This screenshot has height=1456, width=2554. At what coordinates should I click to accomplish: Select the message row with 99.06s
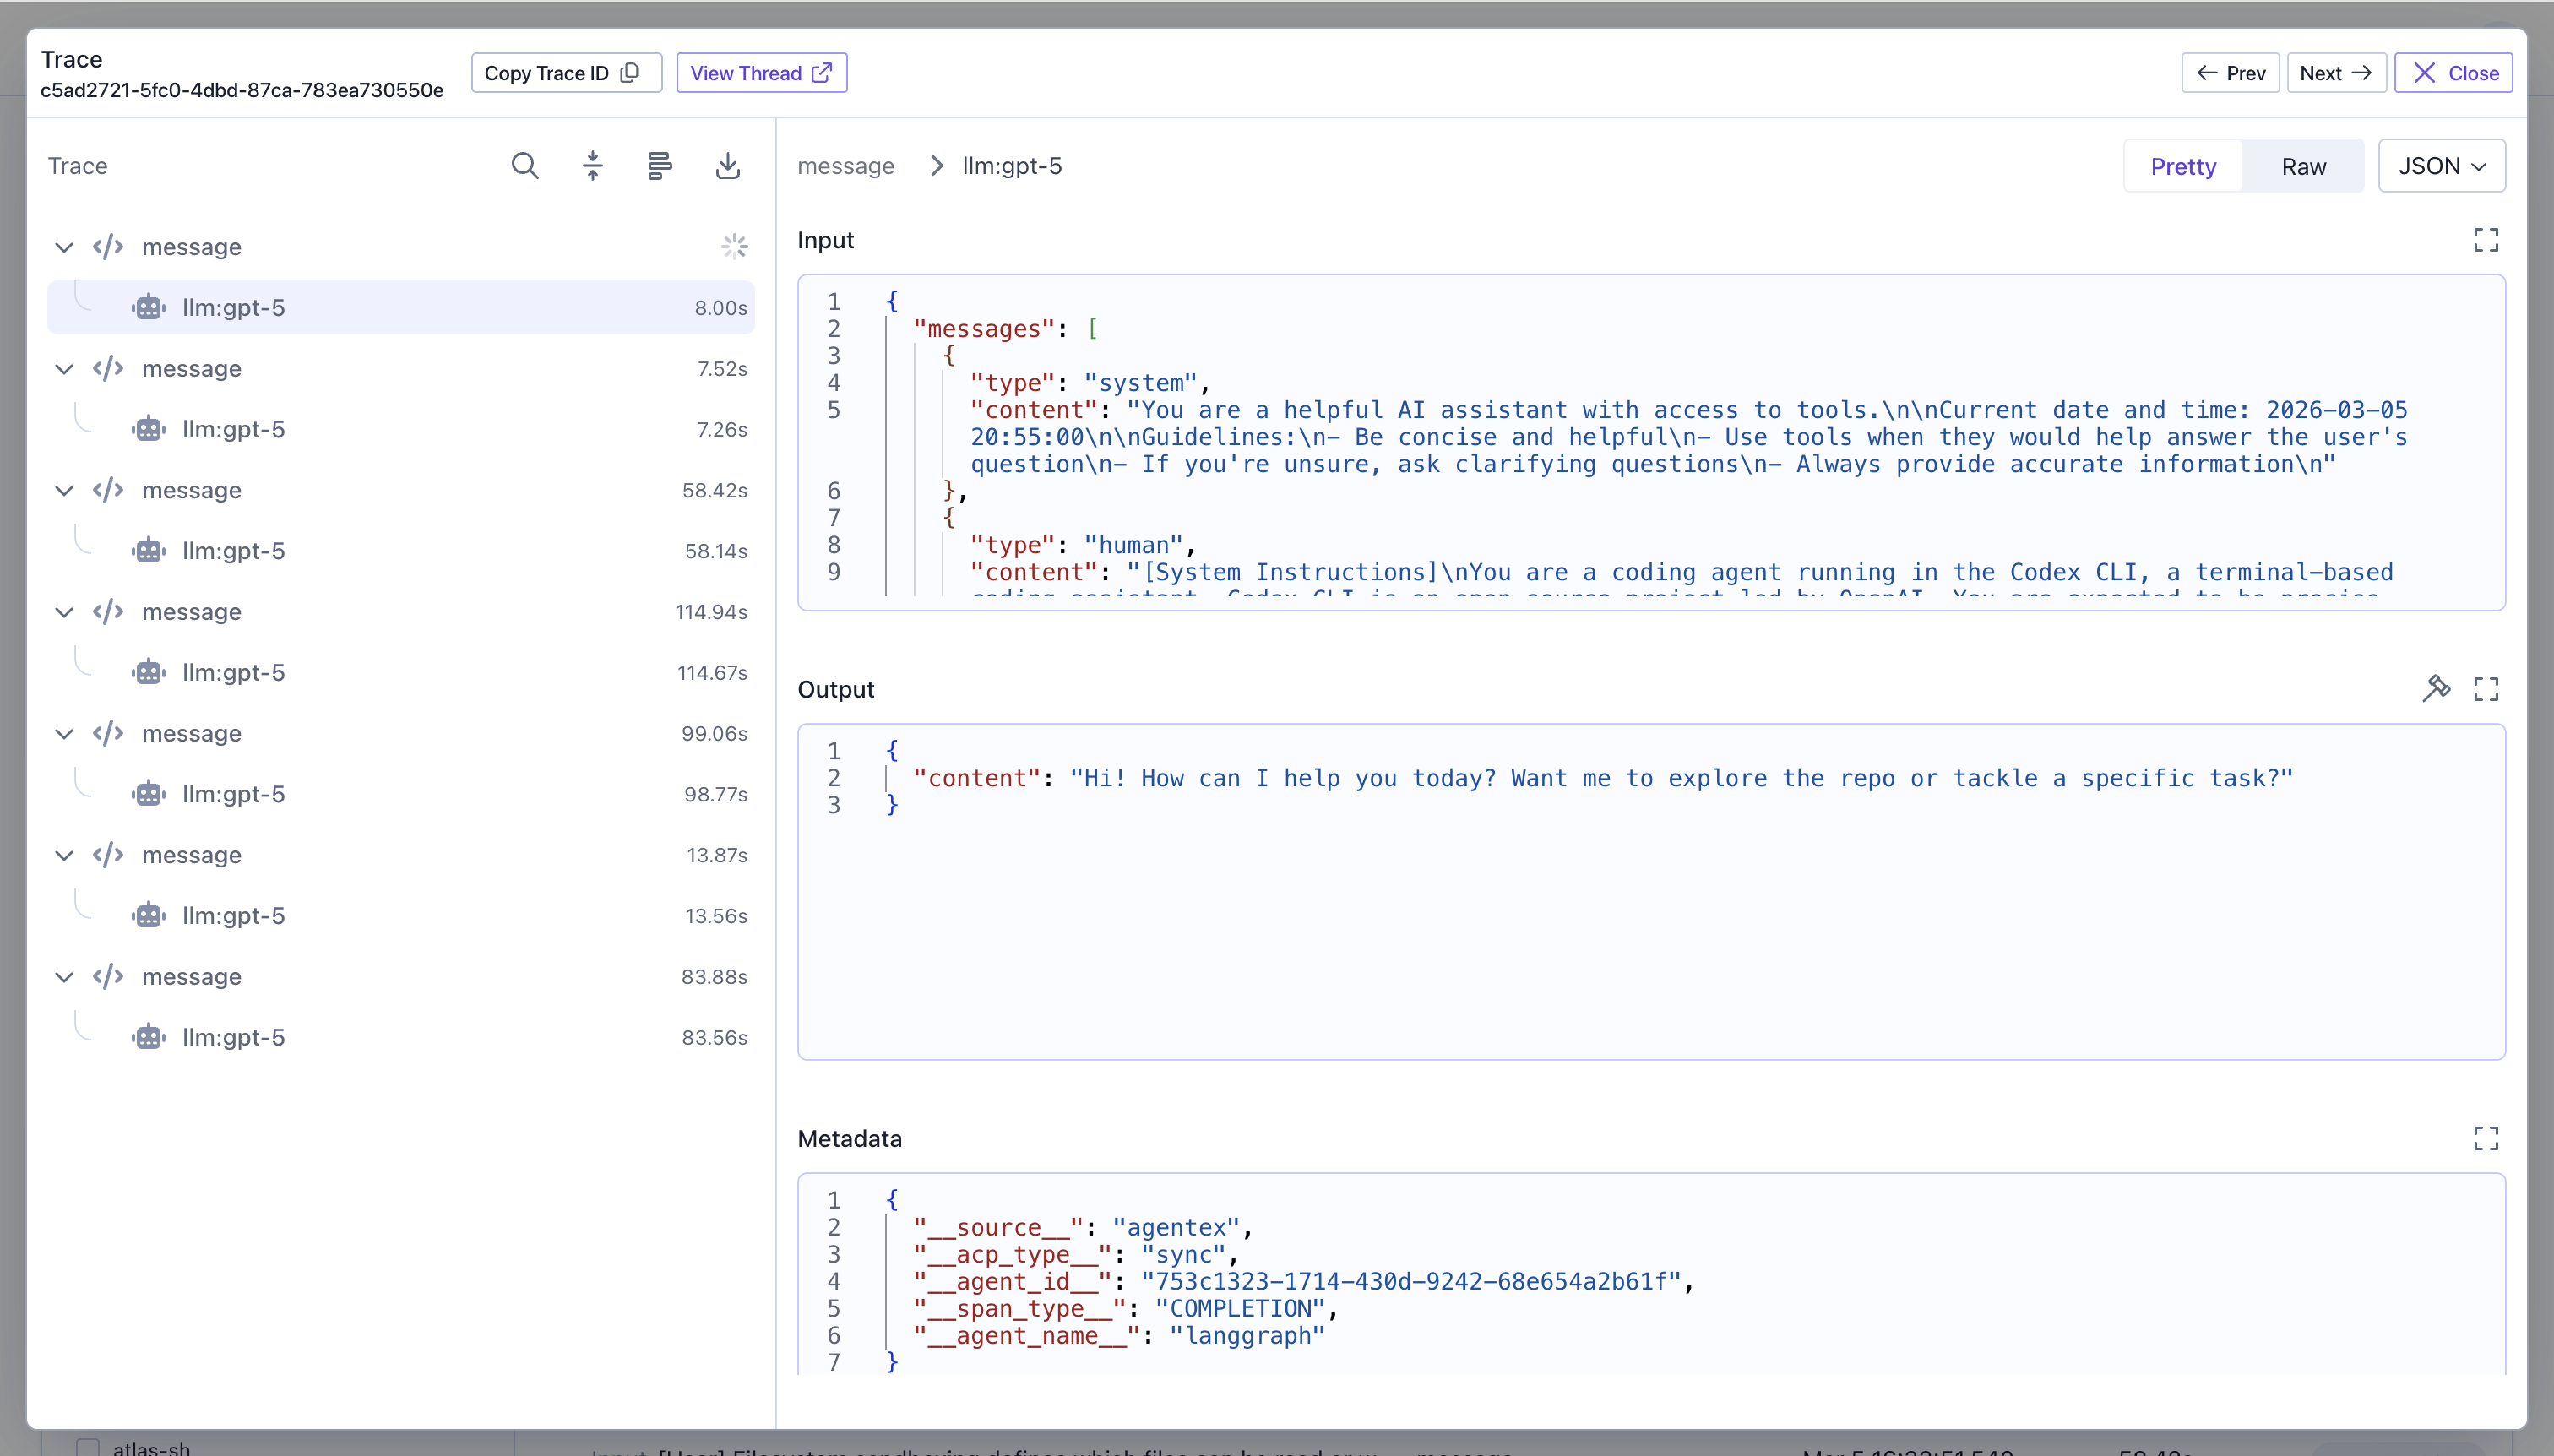coord(401,733)
